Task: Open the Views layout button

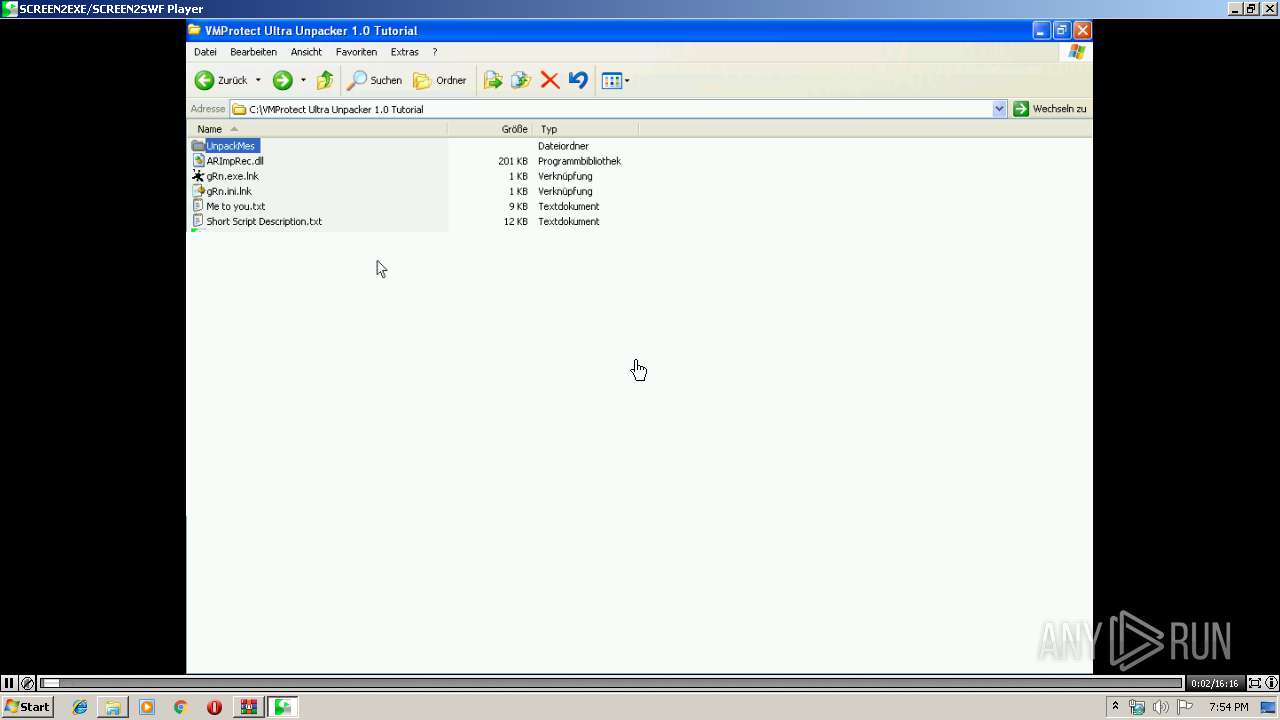Action: pyautogui.click(x=611, y=80)
